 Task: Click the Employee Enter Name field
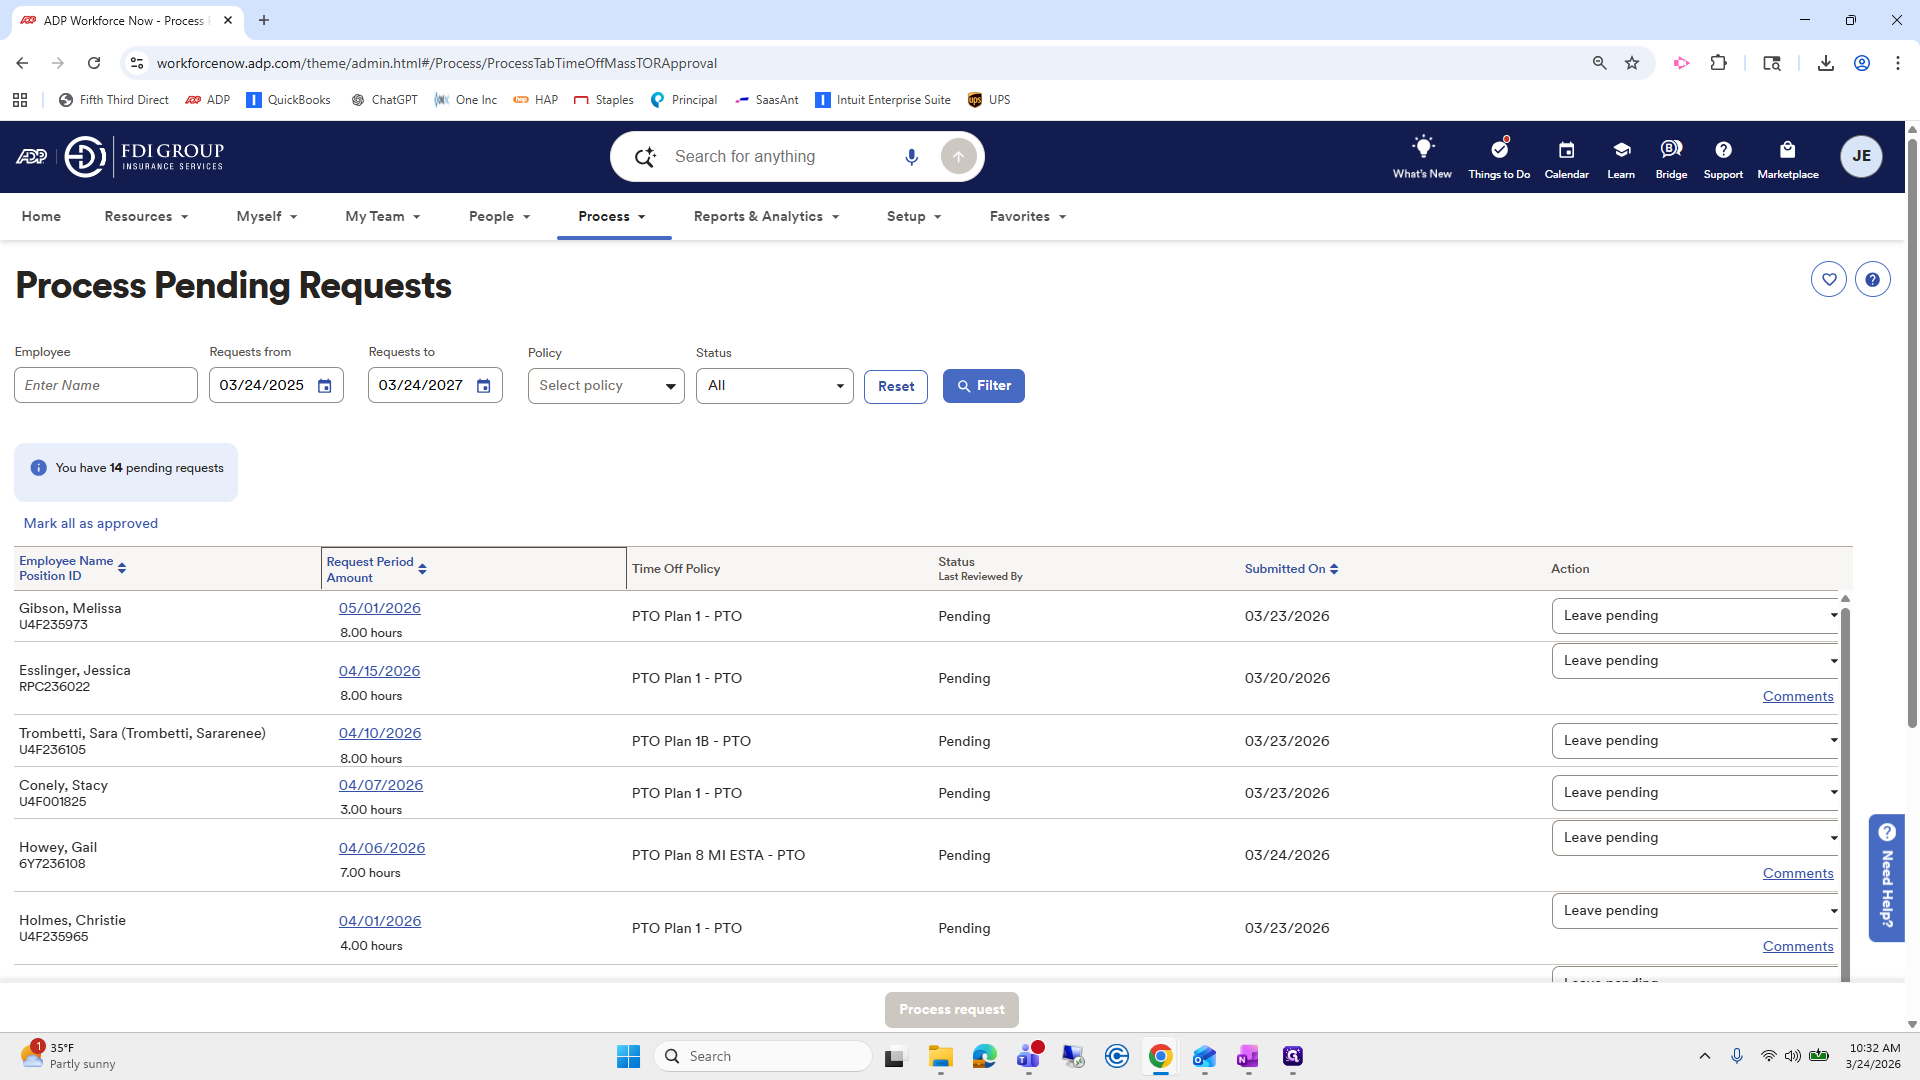click(106, 385)
